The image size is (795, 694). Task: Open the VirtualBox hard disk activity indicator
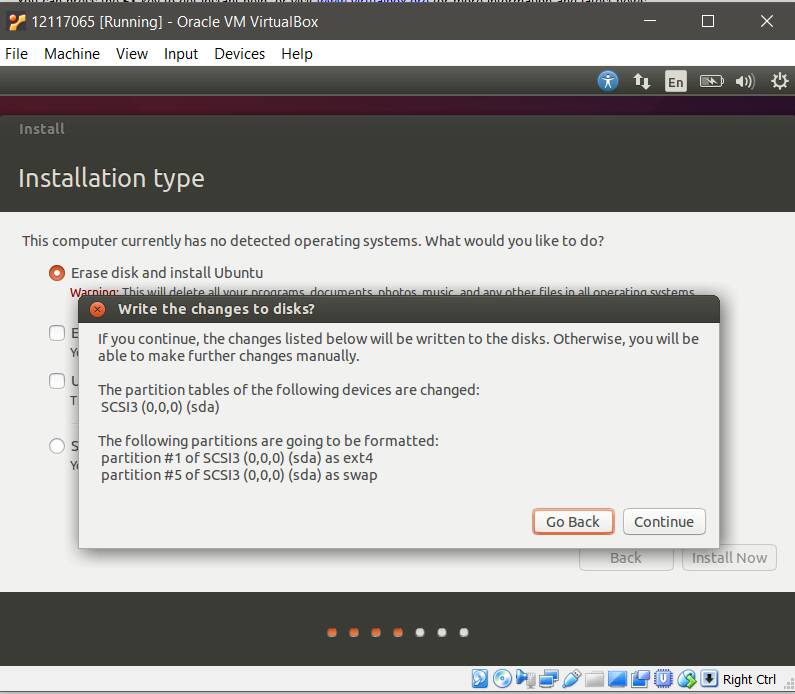pos(480,679)
